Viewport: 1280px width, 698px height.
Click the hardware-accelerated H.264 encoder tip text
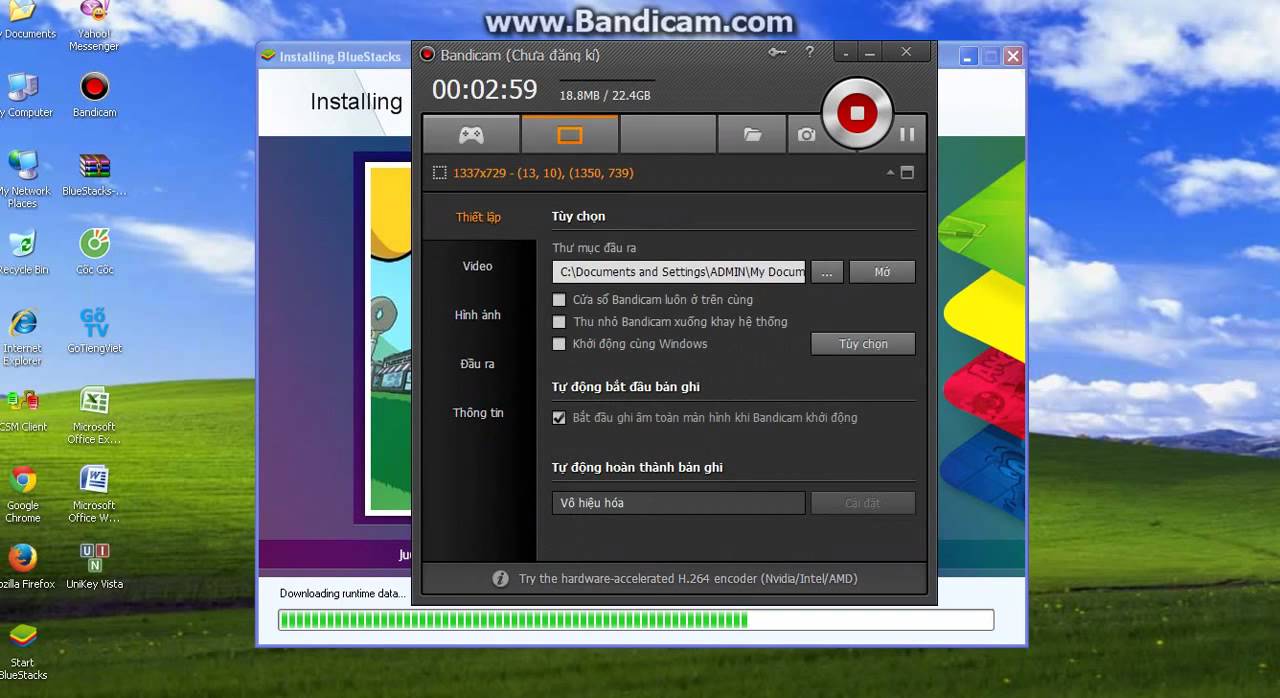[x=688, y=579]
